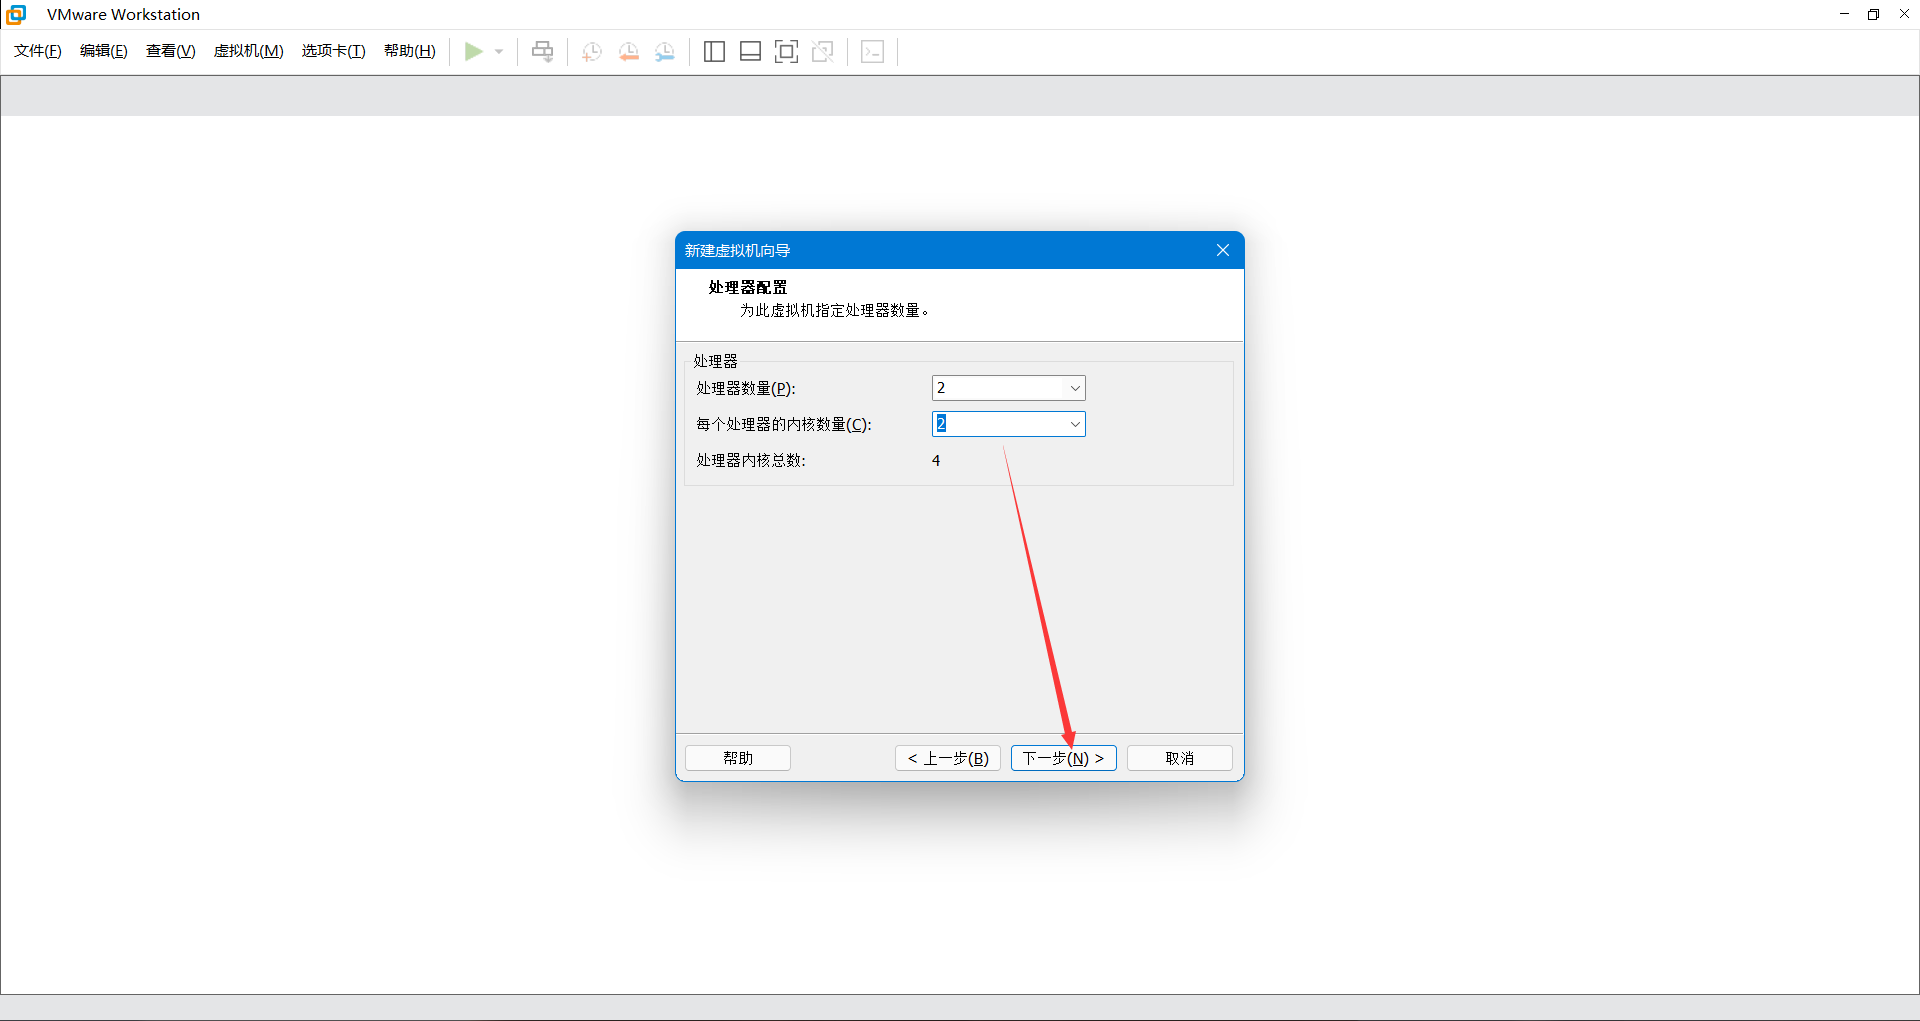The width and height of the screenshot is (1920, 1021).
Task: Click the 上一步(B) back button
Action: [x=948, y=758]
